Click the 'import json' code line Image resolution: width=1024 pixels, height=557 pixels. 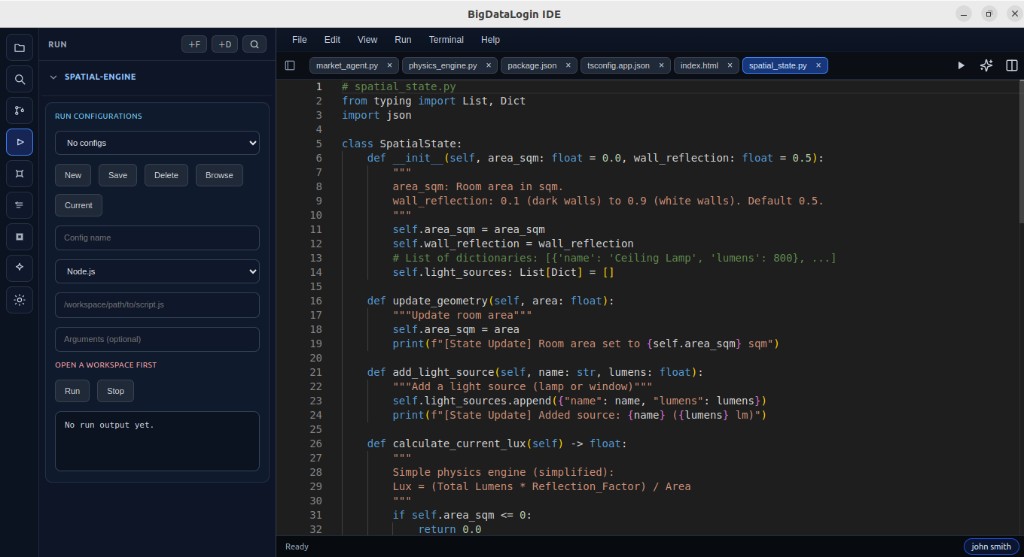tap(377, 115)
